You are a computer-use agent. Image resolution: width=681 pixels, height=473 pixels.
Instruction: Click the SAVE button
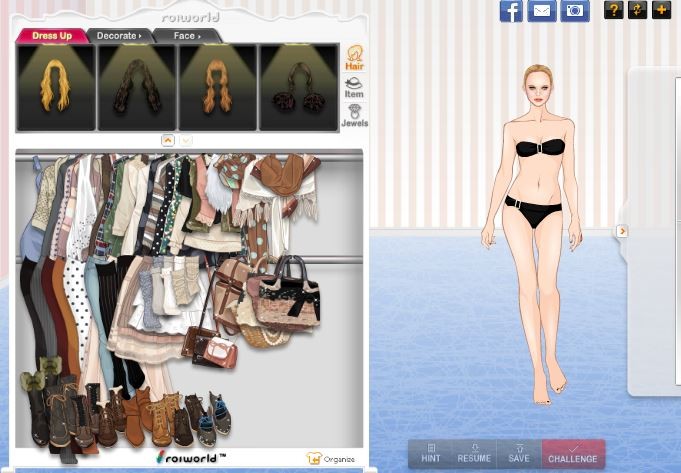pyautogui.click(x=519, y=453)
